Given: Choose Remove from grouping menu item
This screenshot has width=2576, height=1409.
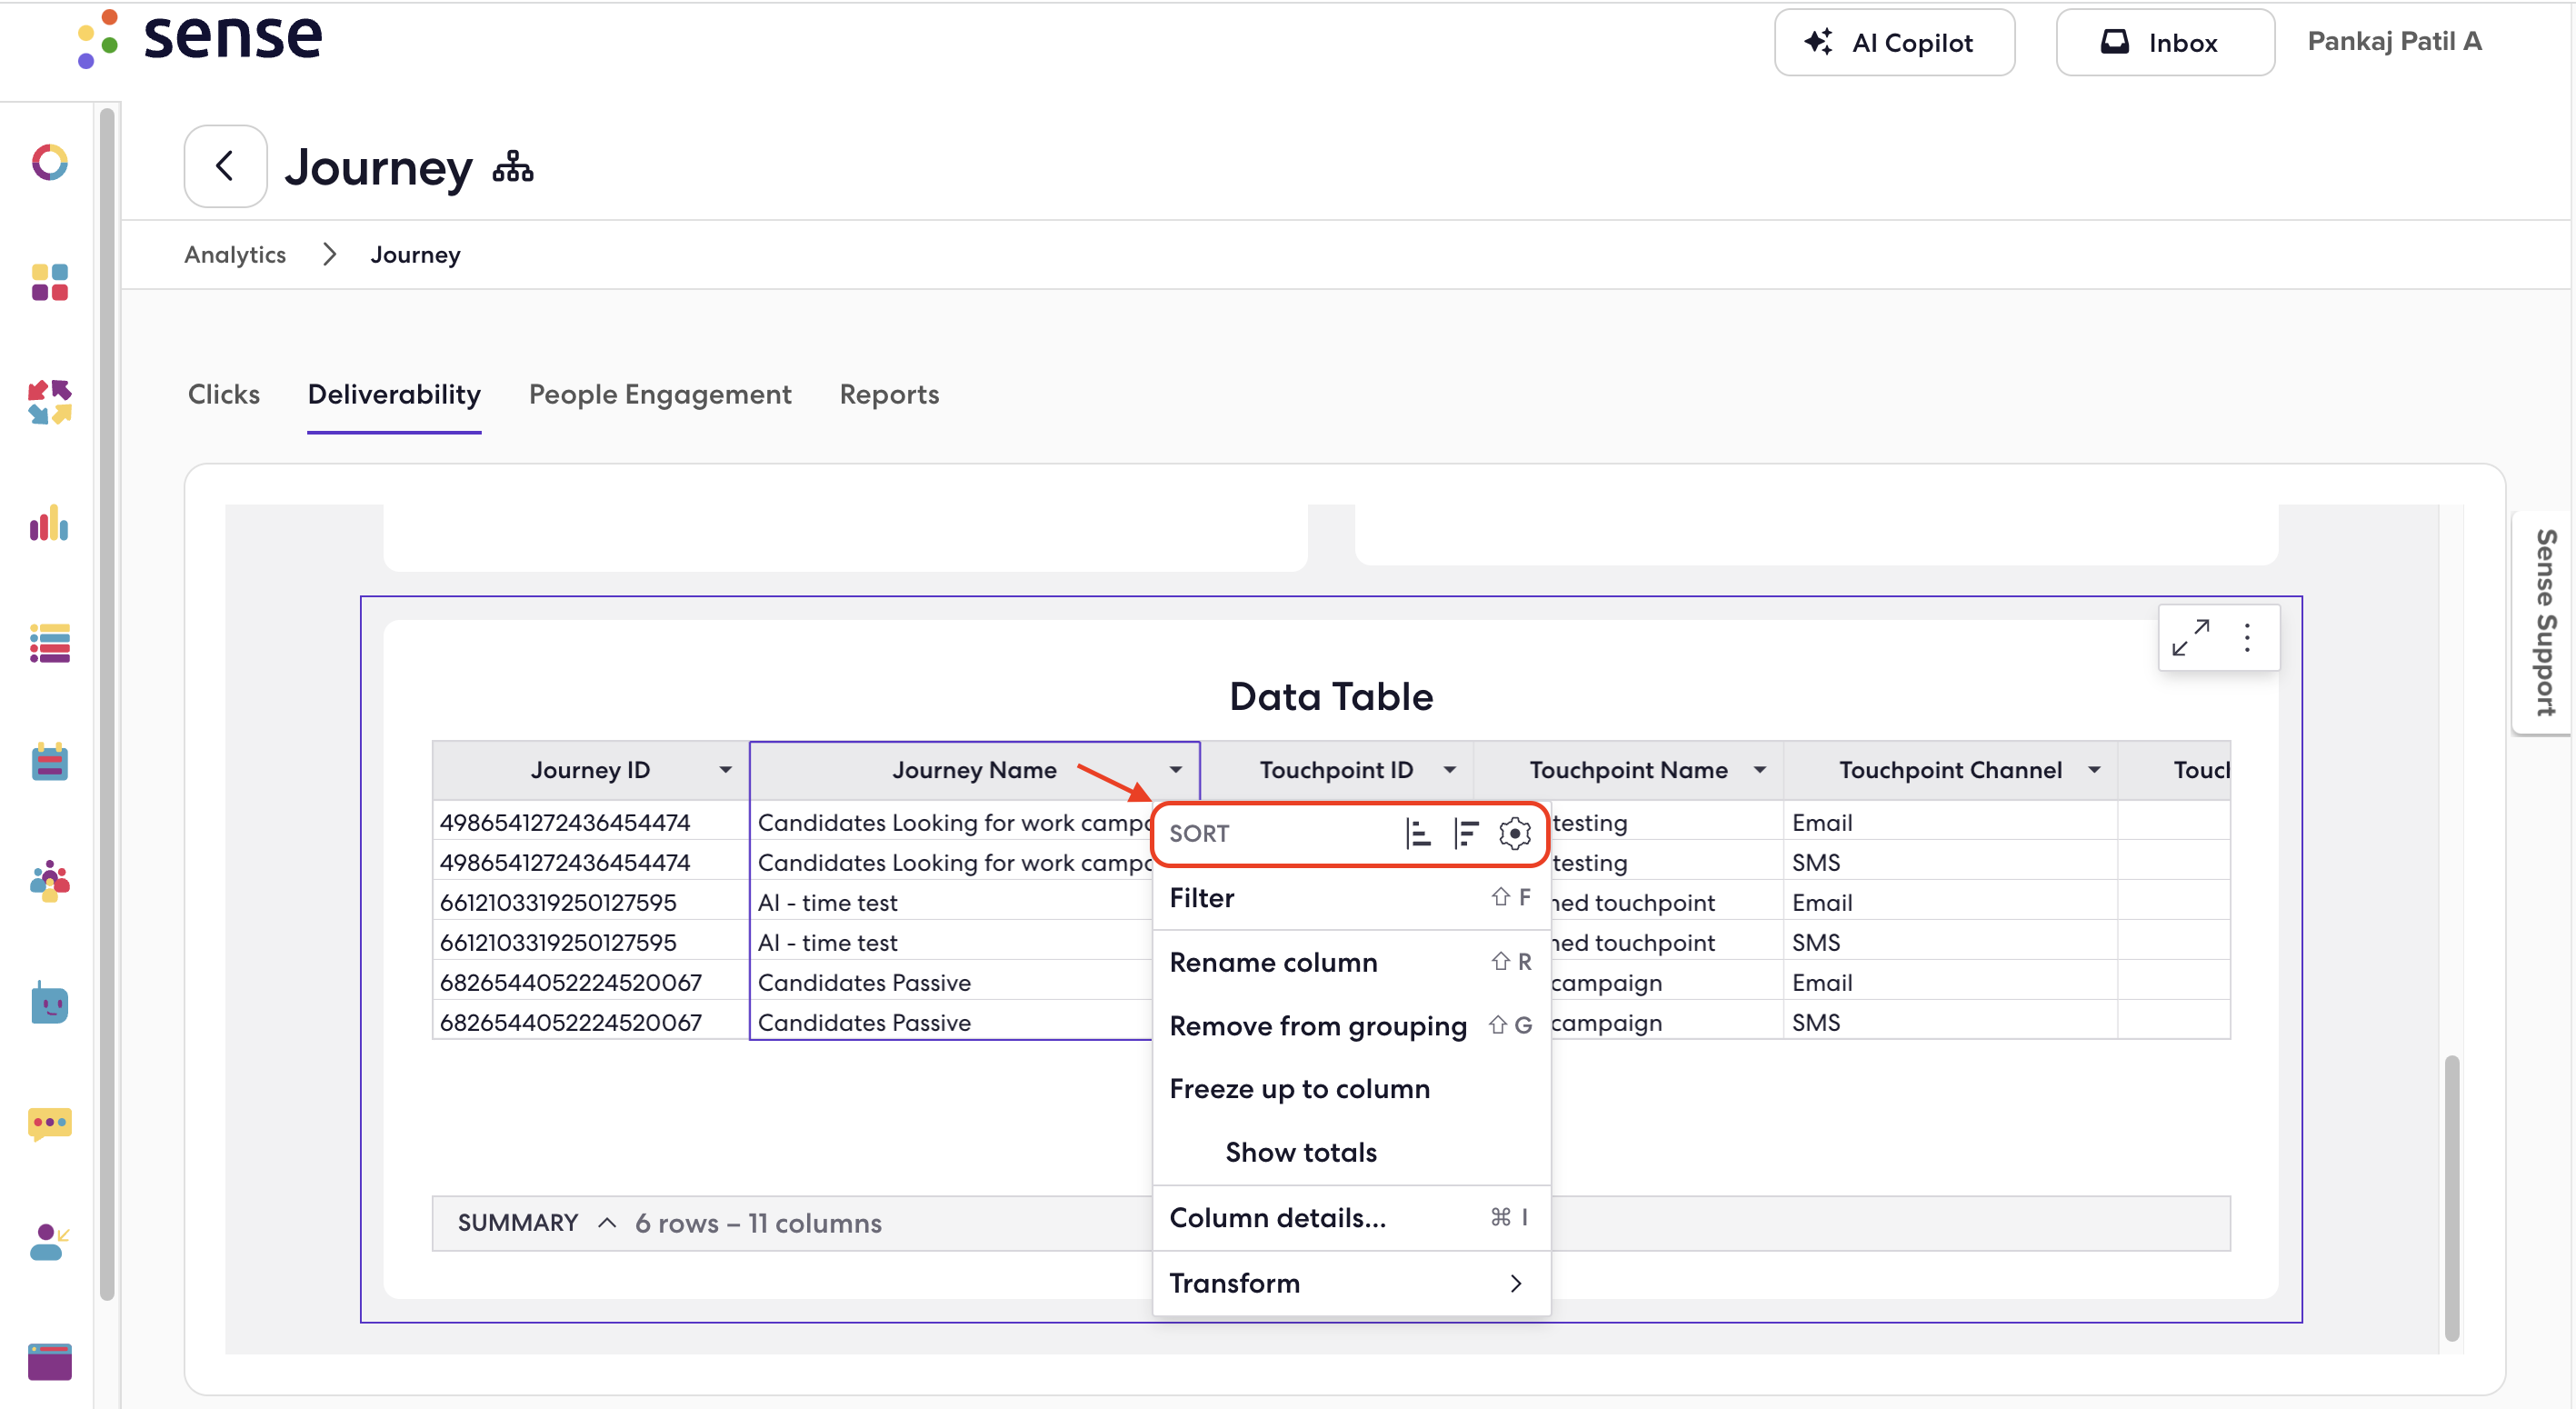Looking at the screenshot, I should [1351, 1026].
